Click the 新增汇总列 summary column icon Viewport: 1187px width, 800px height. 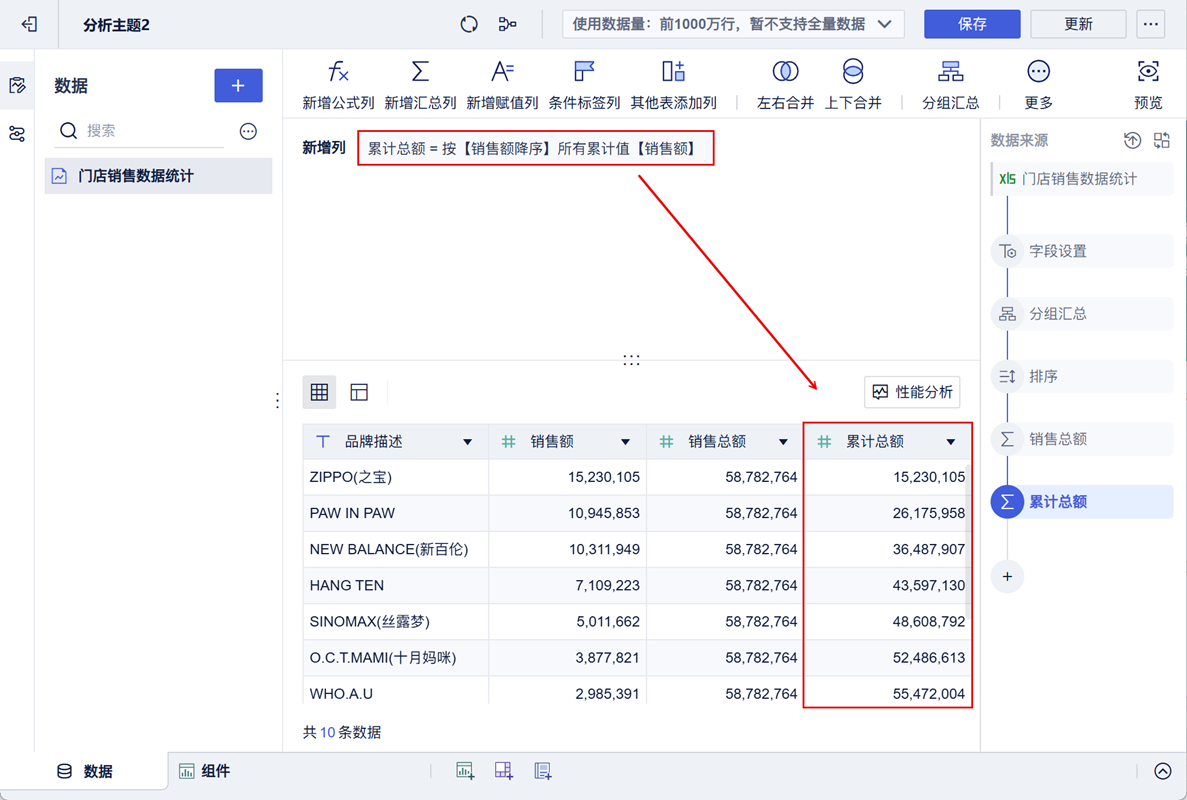pyautogui.click(x=420, y=72)
